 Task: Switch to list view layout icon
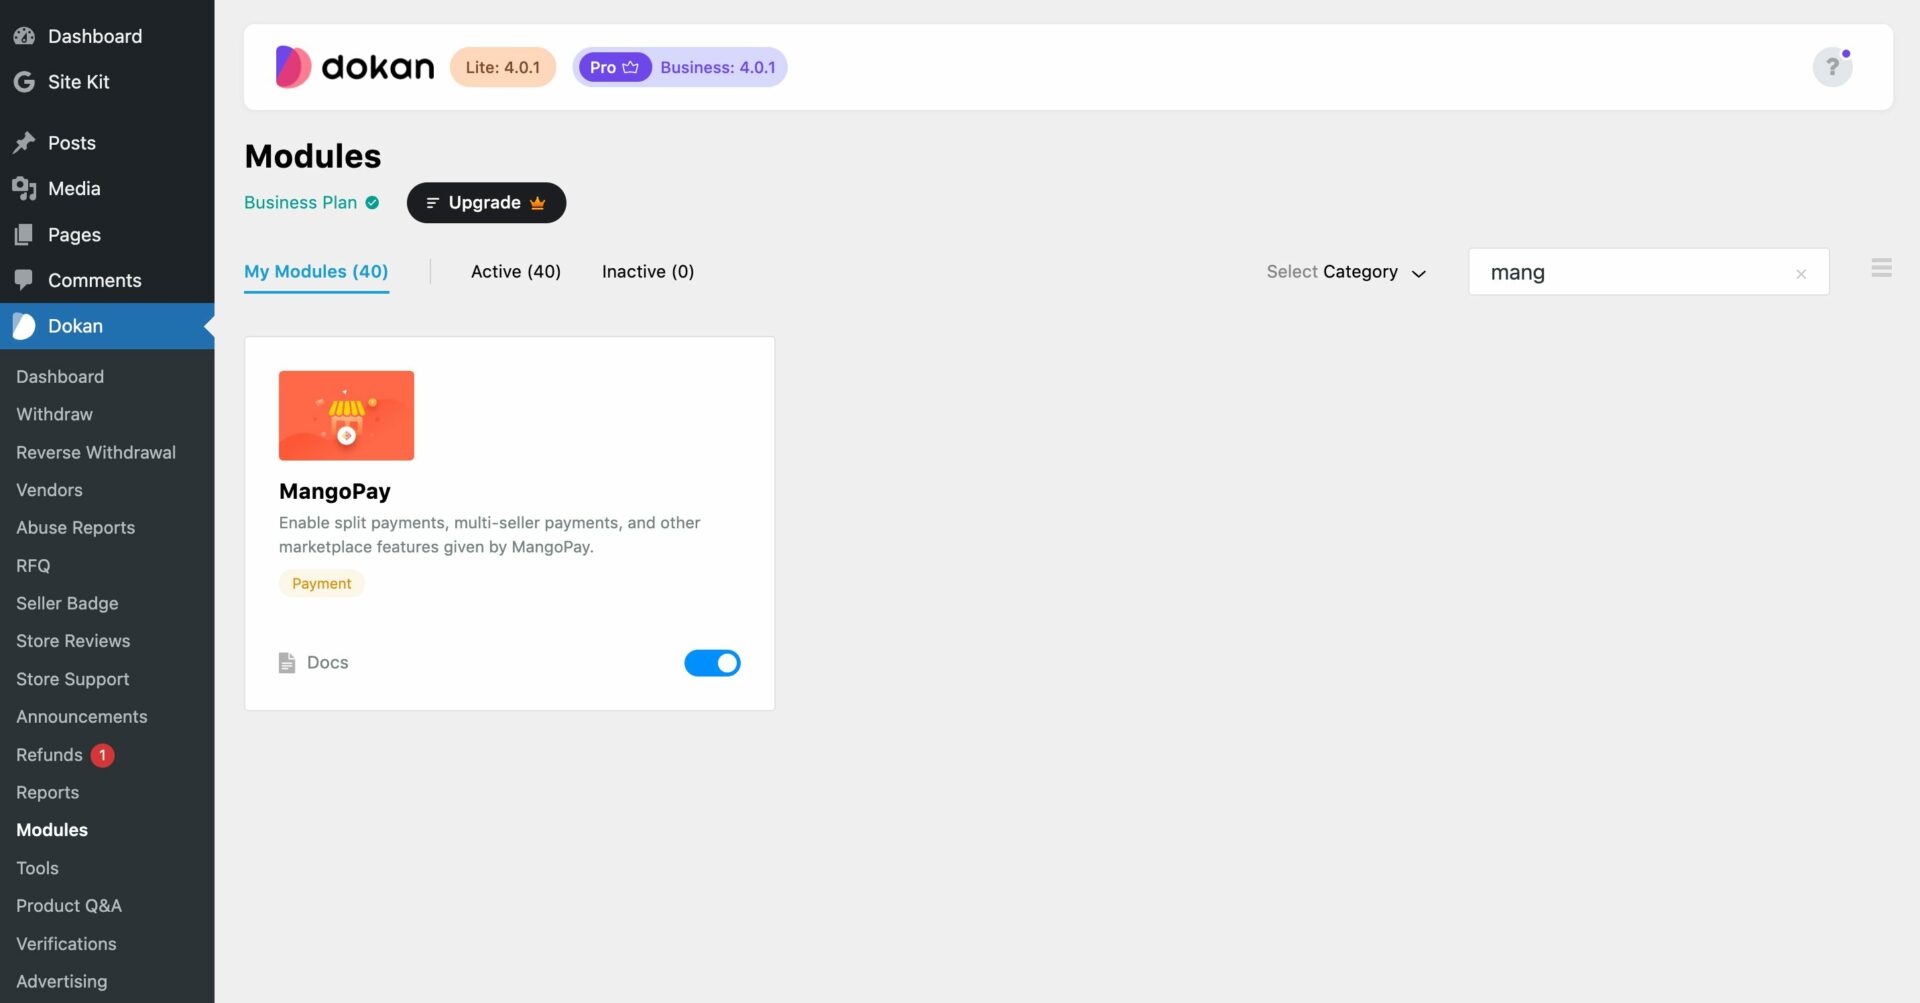point(1881,268)
